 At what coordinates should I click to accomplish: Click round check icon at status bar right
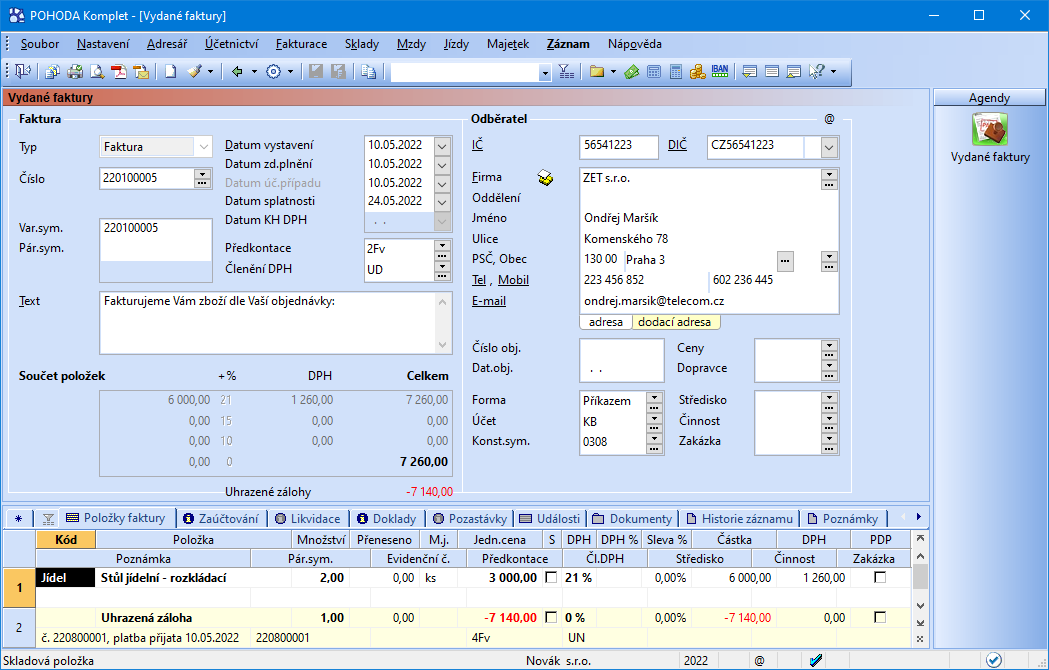[993, 660]
